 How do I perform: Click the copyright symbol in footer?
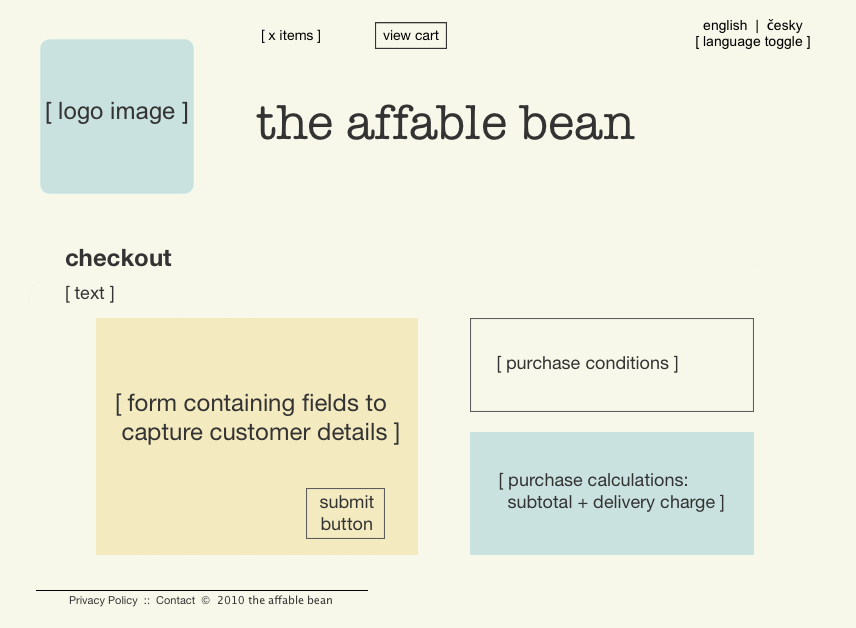coord(205,601)
